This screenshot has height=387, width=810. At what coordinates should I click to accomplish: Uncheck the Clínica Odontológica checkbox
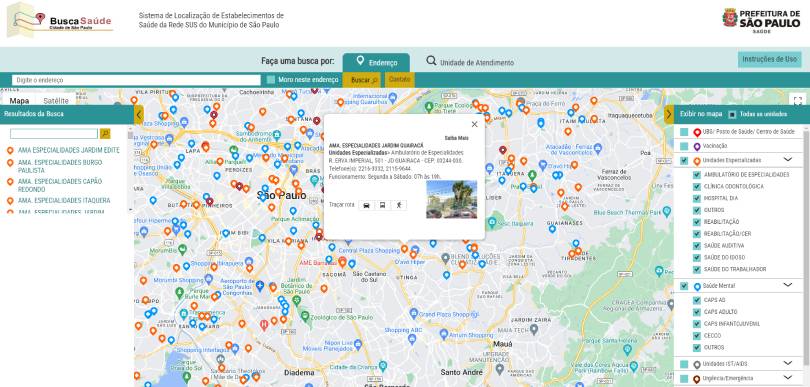[696, 187]
